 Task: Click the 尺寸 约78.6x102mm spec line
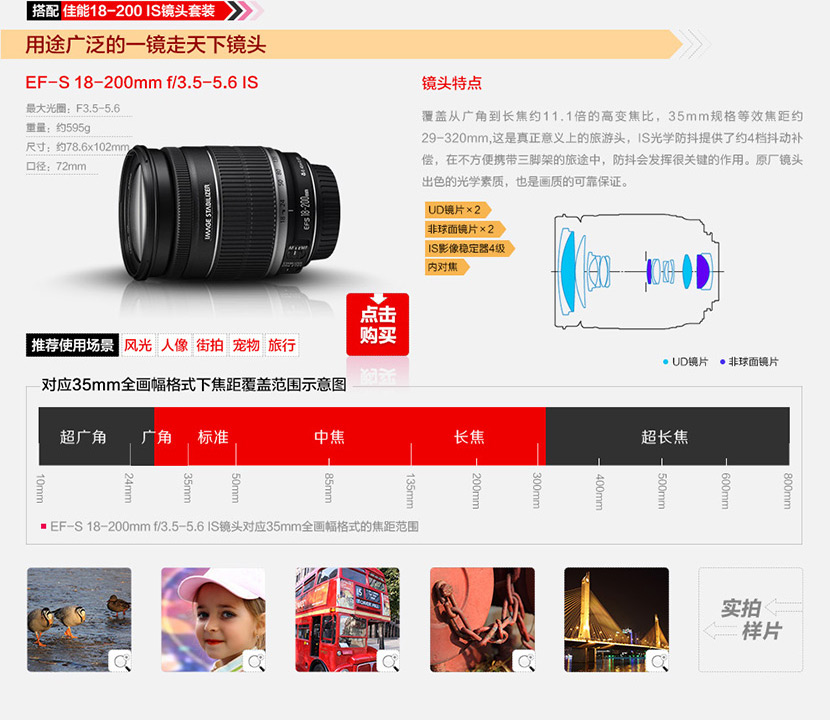[x=77, y=147]
